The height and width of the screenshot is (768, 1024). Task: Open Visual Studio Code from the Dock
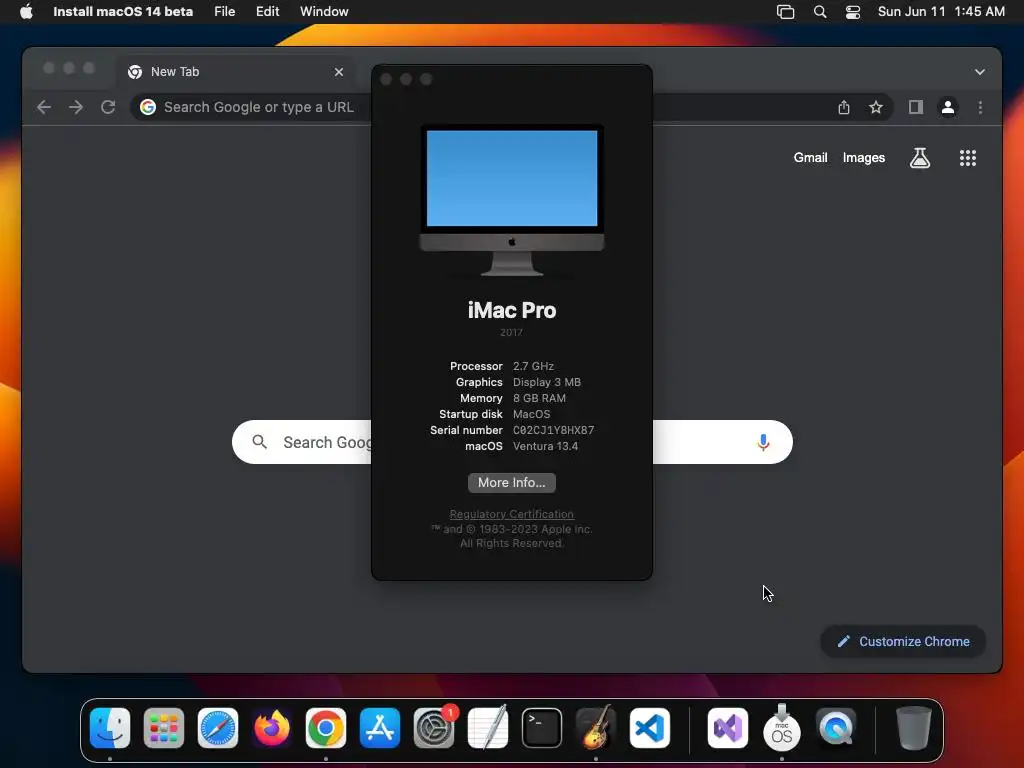[x=650, y=728]
